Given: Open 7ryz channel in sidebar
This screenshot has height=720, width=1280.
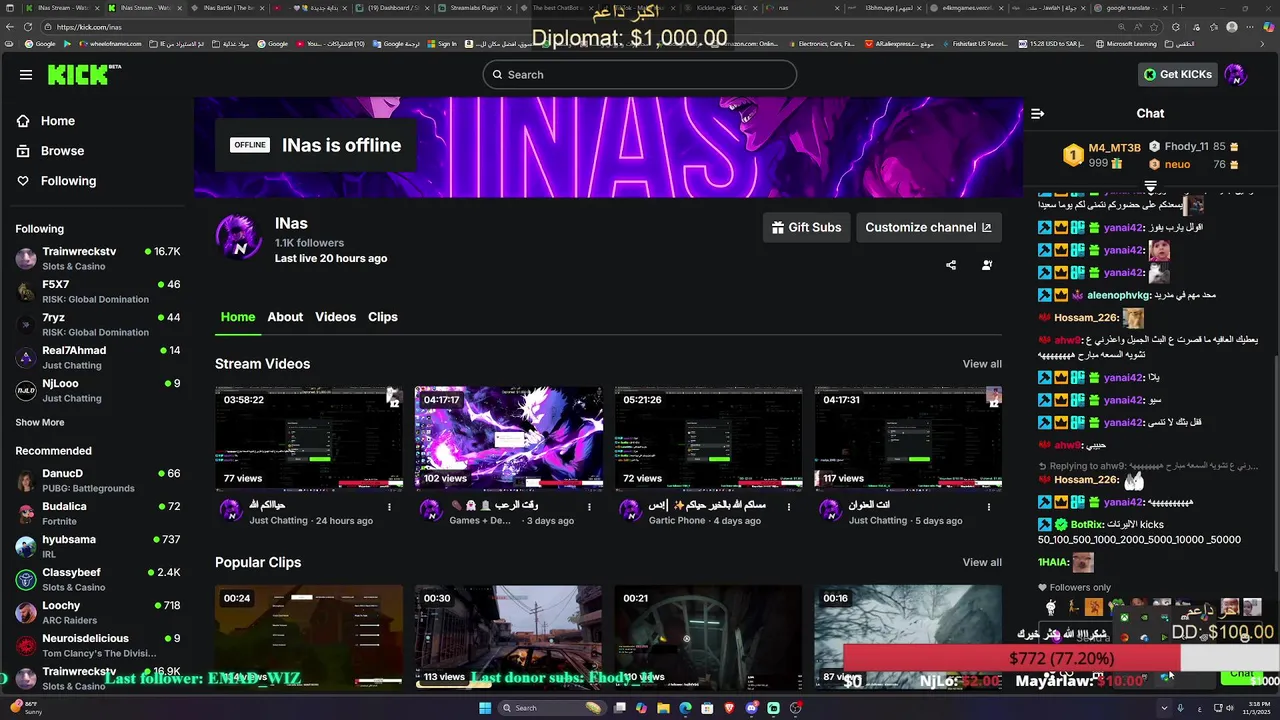Looking at the screenshot, I should [x=97, y=325].
